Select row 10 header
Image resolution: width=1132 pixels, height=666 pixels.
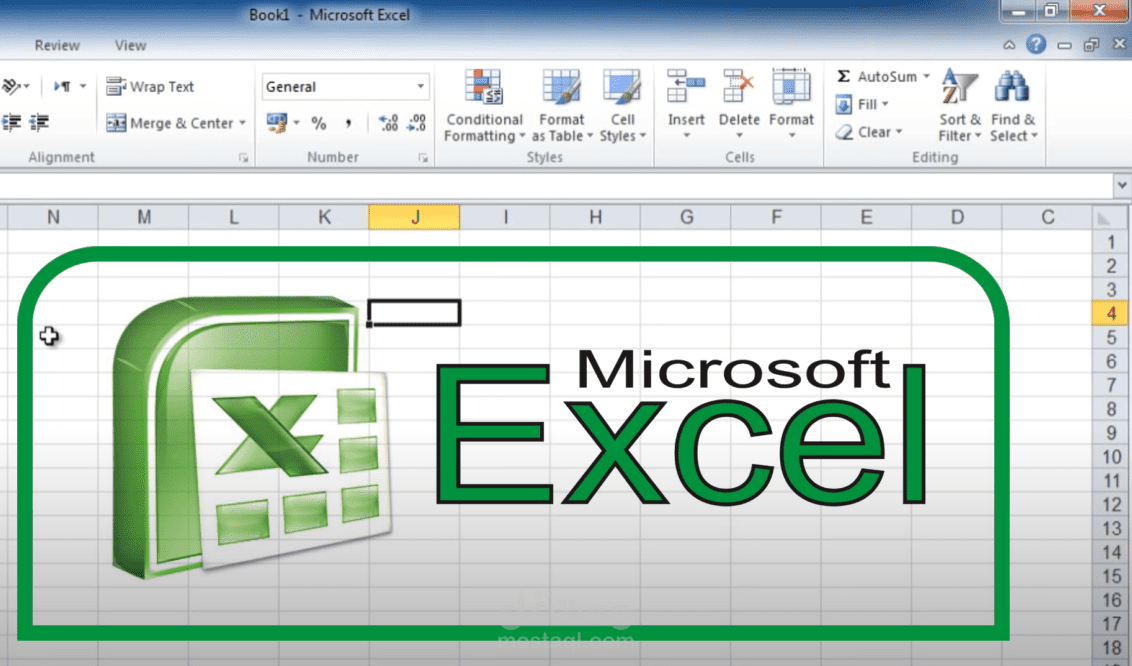[x=1111, y=457]
